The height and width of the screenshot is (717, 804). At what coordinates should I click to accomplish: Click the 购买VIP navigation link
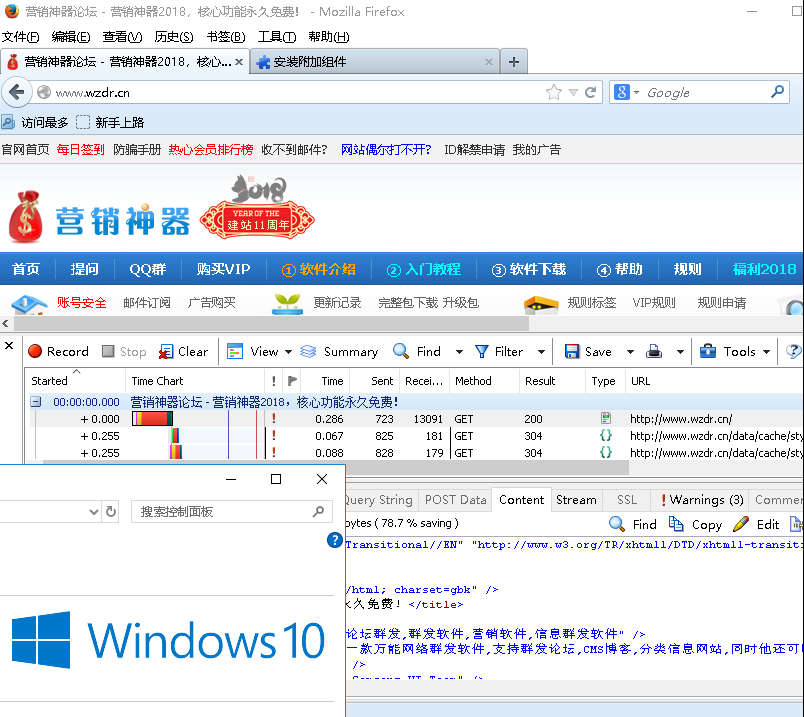coord(223,269)
